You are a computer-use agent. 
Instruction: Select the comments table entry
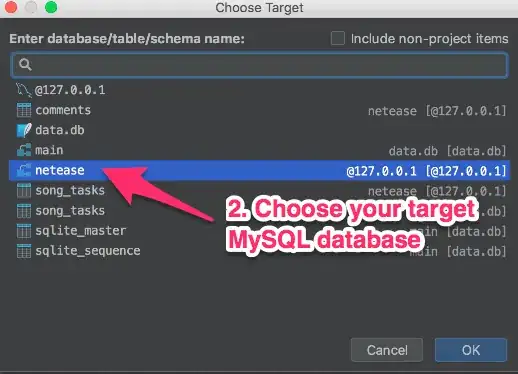tap(259, 110)
